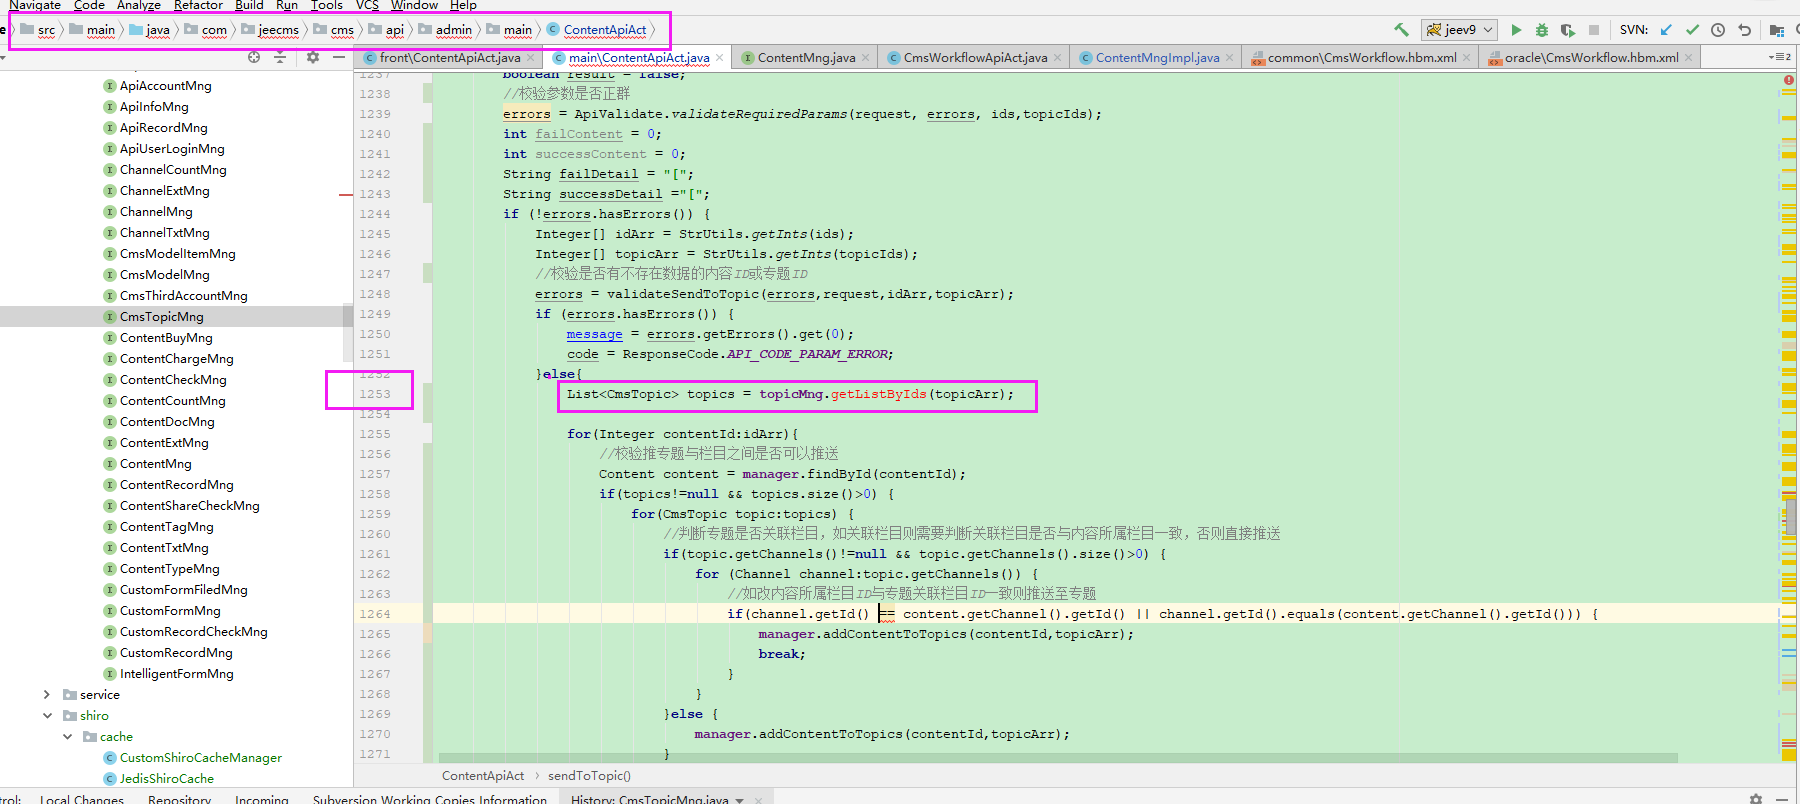Expand the service folder
The width and height of the screenshot is (1800, 804).
click(x=47, y=695)
